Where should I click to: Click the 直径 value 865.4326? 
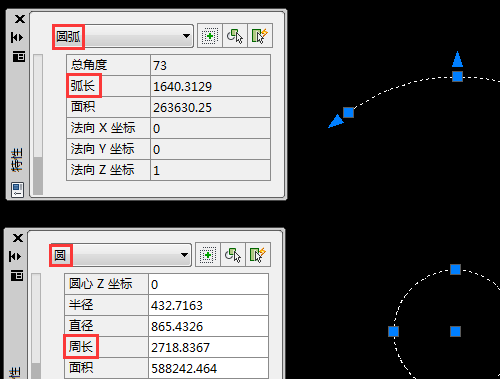[x=208, y=326]
